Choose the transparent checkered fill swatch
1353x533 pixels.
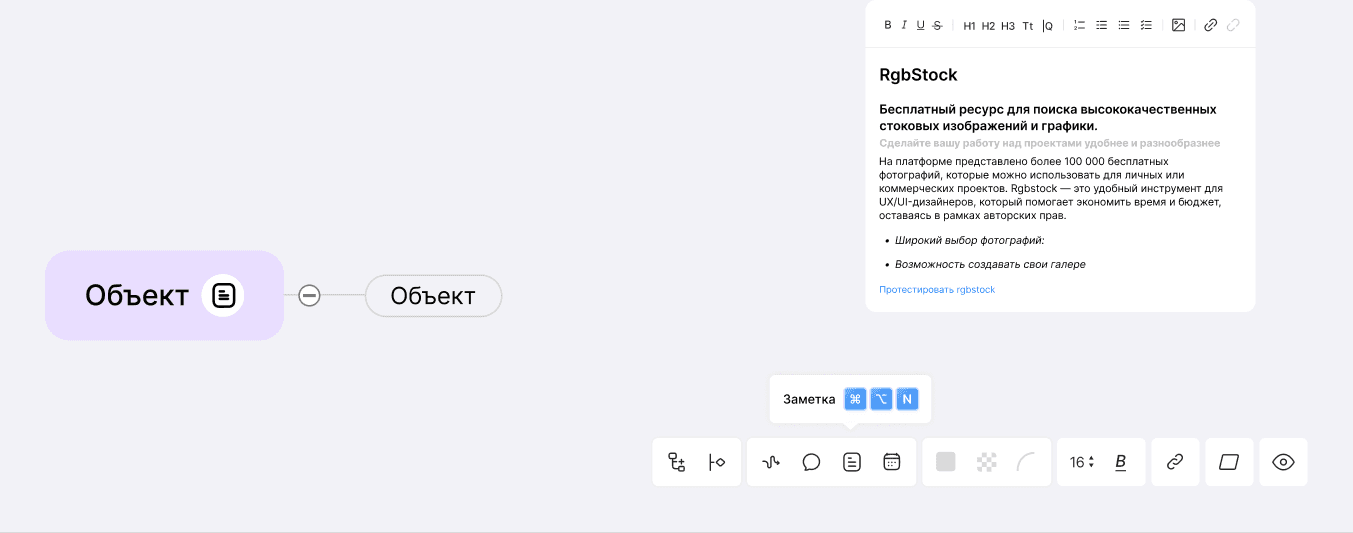point(987,462)
